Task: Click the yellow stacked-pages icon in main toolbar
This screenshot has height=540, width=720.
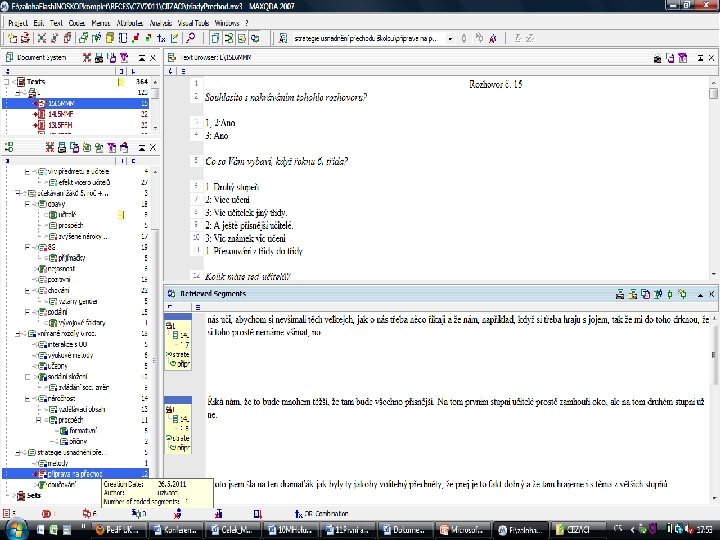Action: click(x=110, y=38)
